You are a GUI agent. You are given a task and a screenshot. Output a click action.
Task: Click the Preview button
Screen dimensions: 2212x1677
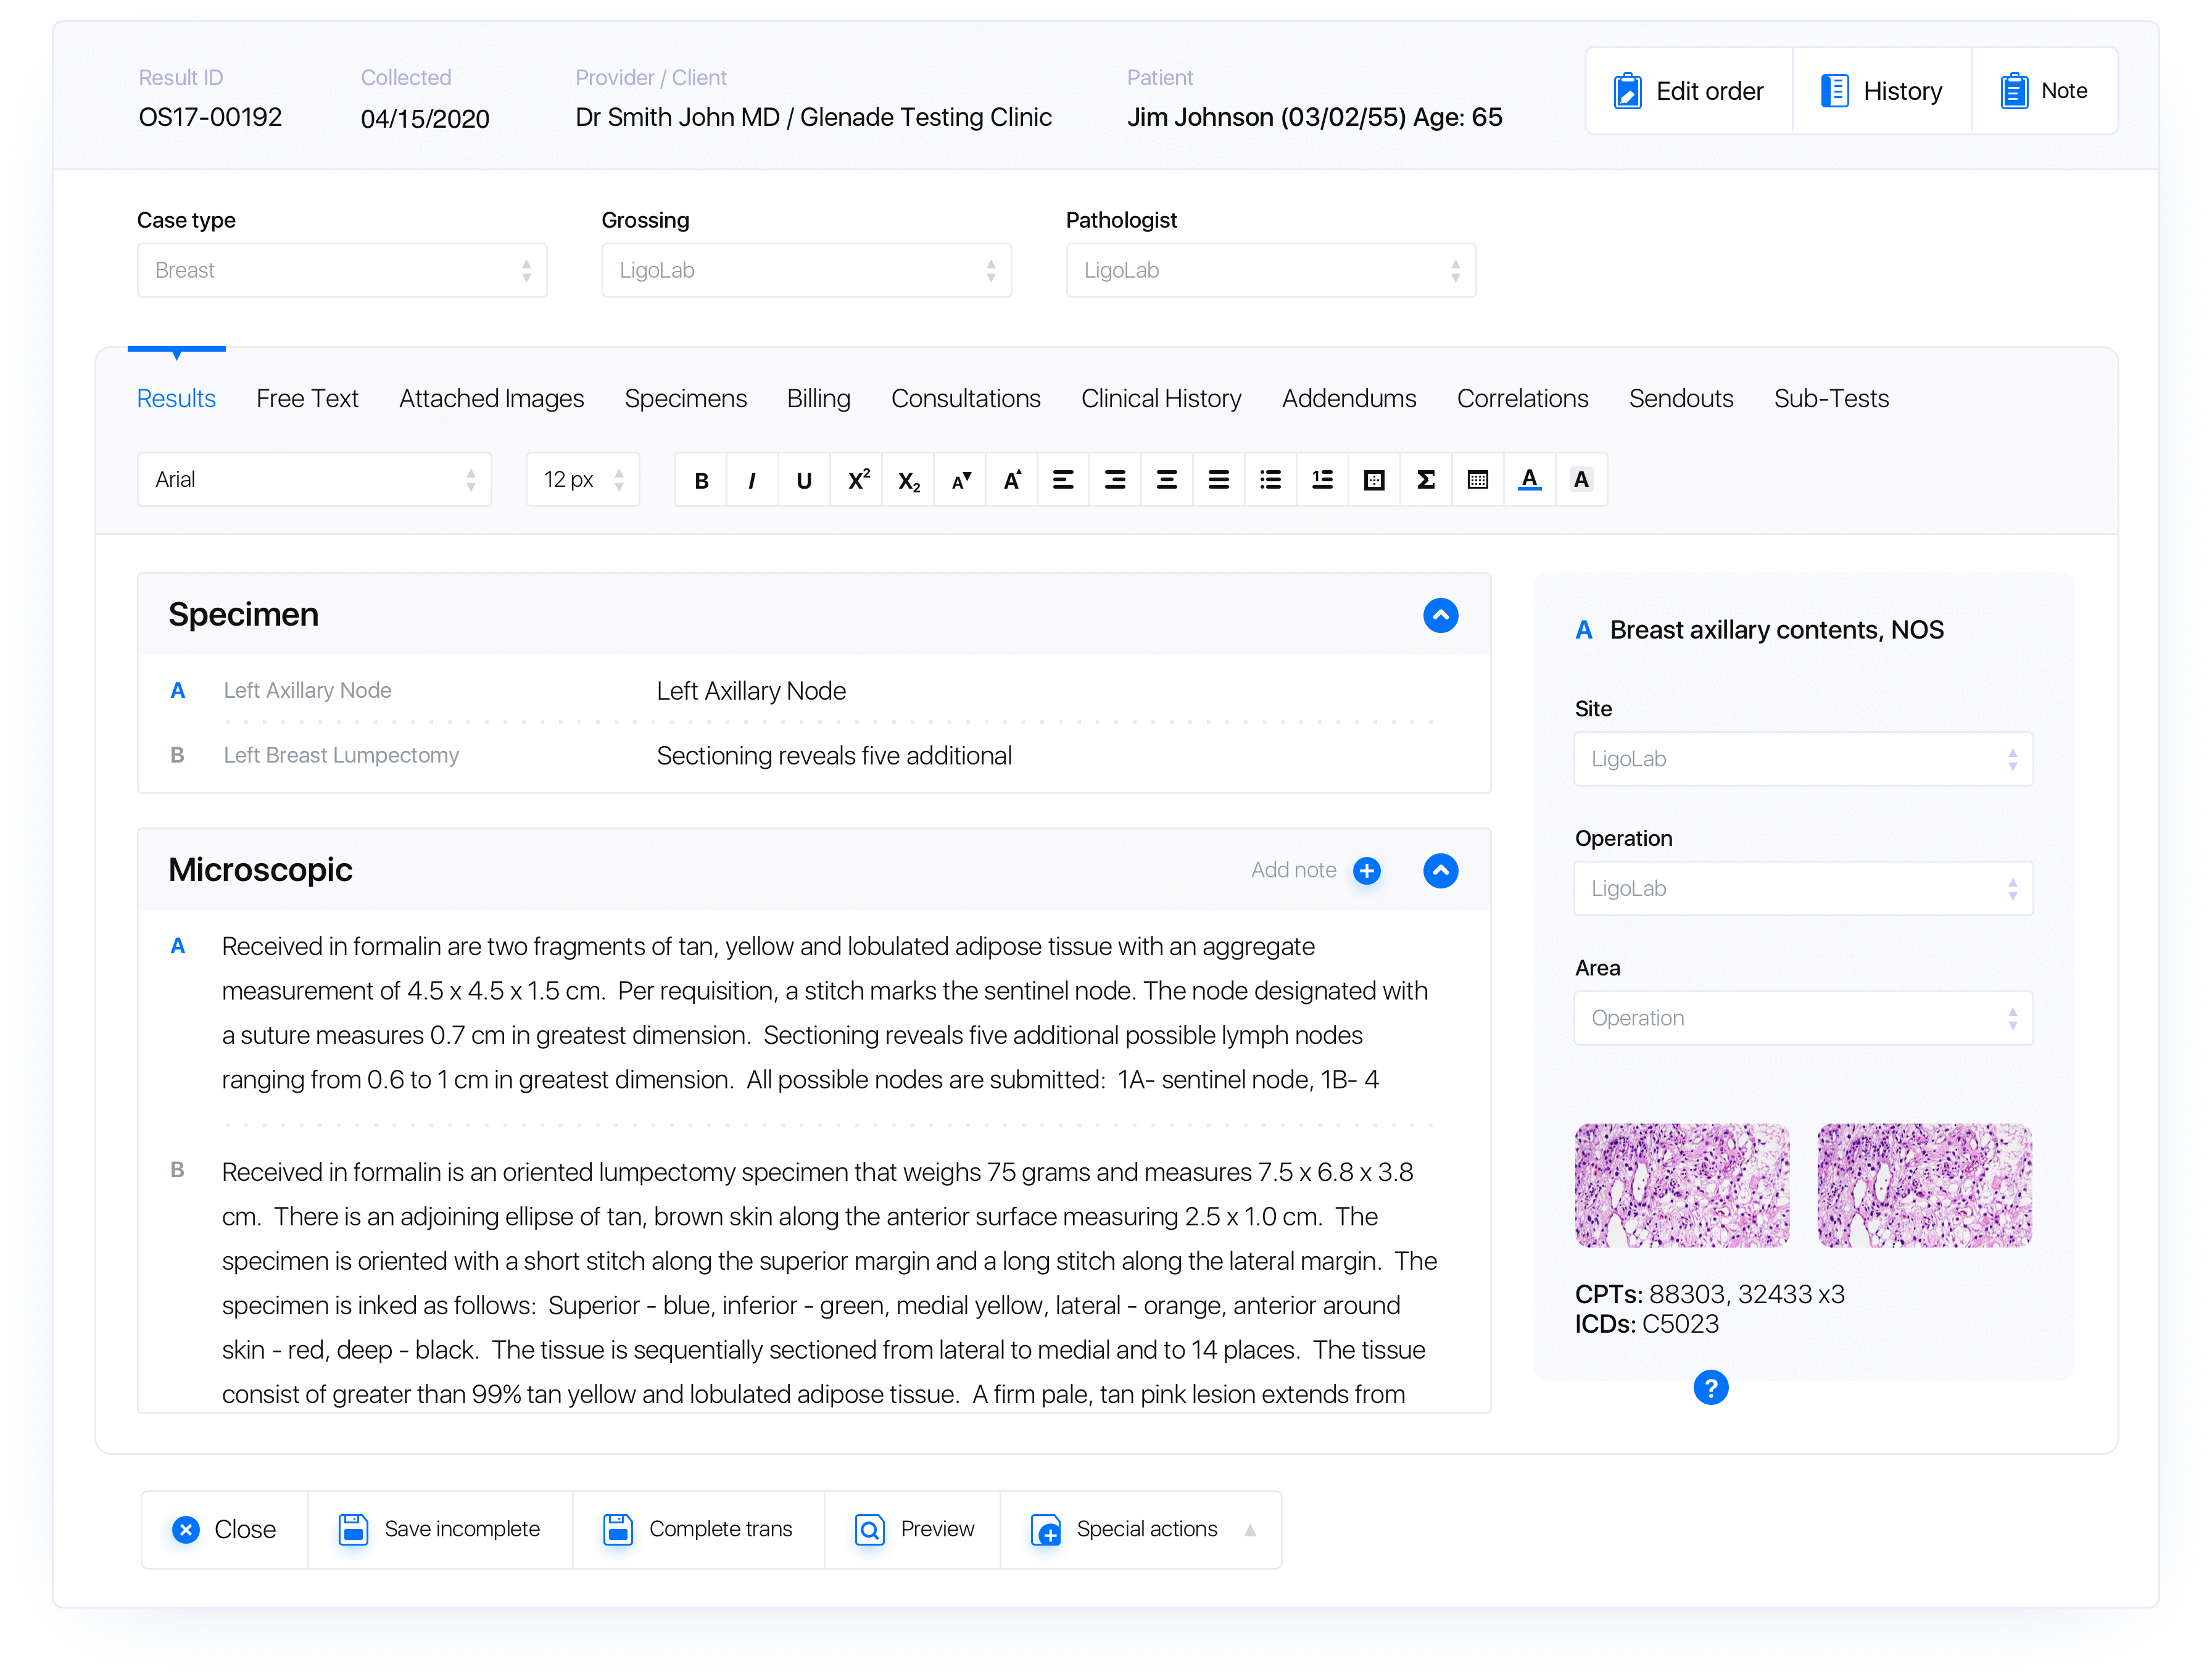(913, 1530)
